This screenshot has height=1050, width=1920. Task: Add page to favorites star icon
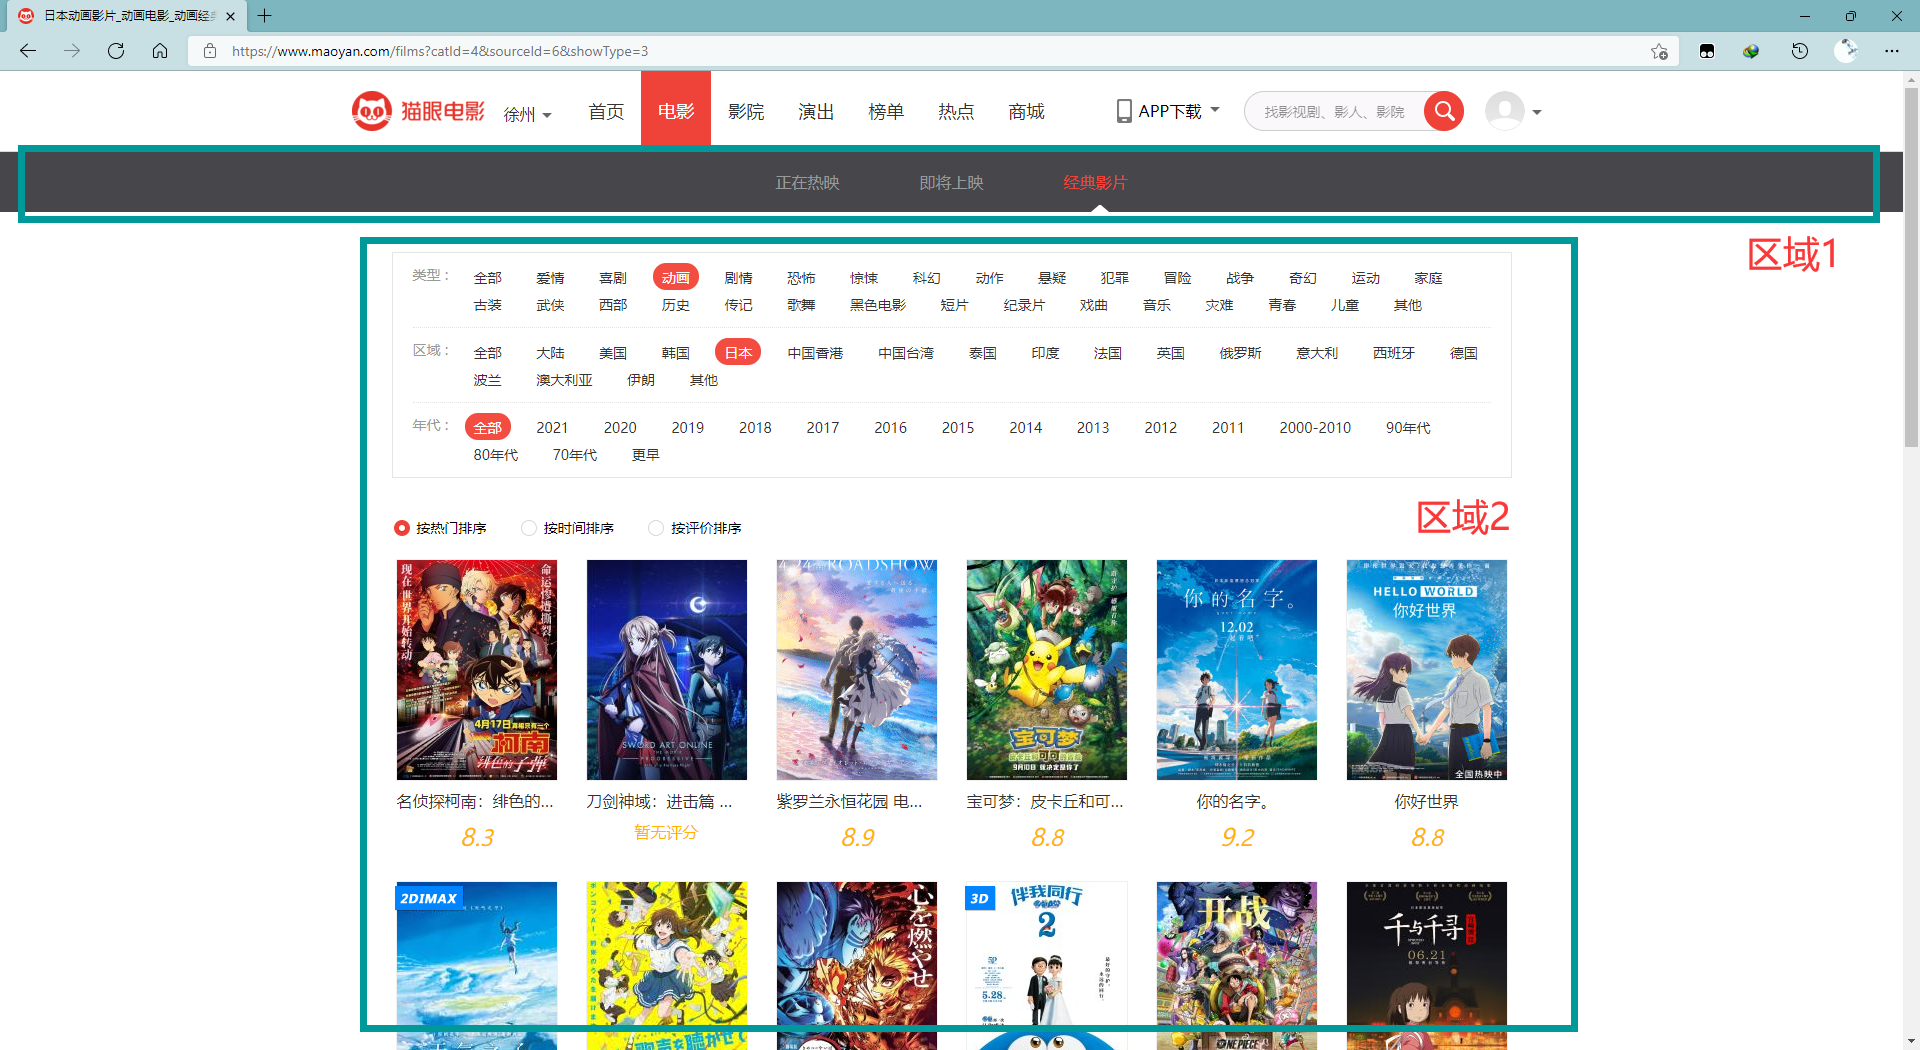coord(1660,51)
